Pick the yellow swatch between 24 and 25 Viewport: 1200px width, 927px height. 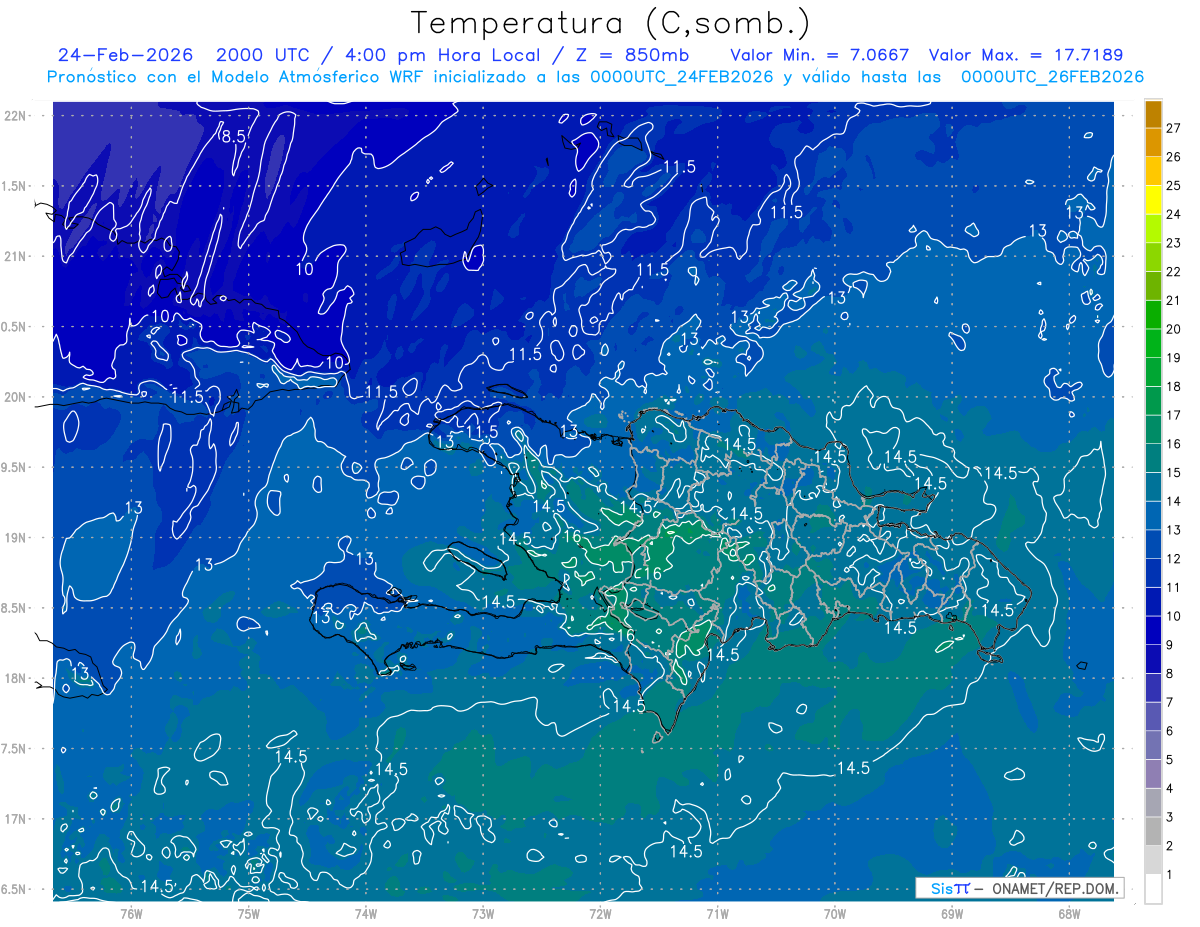pos(1154,200)
